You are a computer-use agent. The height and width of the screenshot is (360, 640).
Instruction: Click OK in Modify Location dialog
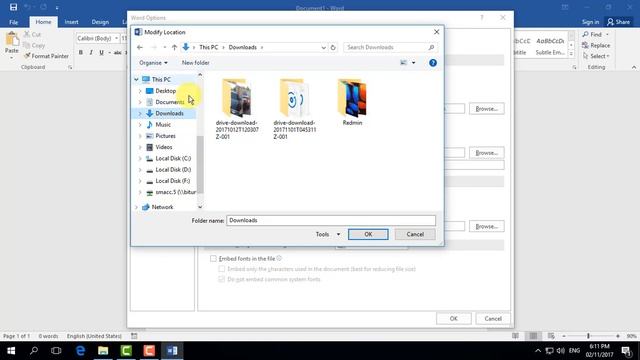tap(368, 234)
